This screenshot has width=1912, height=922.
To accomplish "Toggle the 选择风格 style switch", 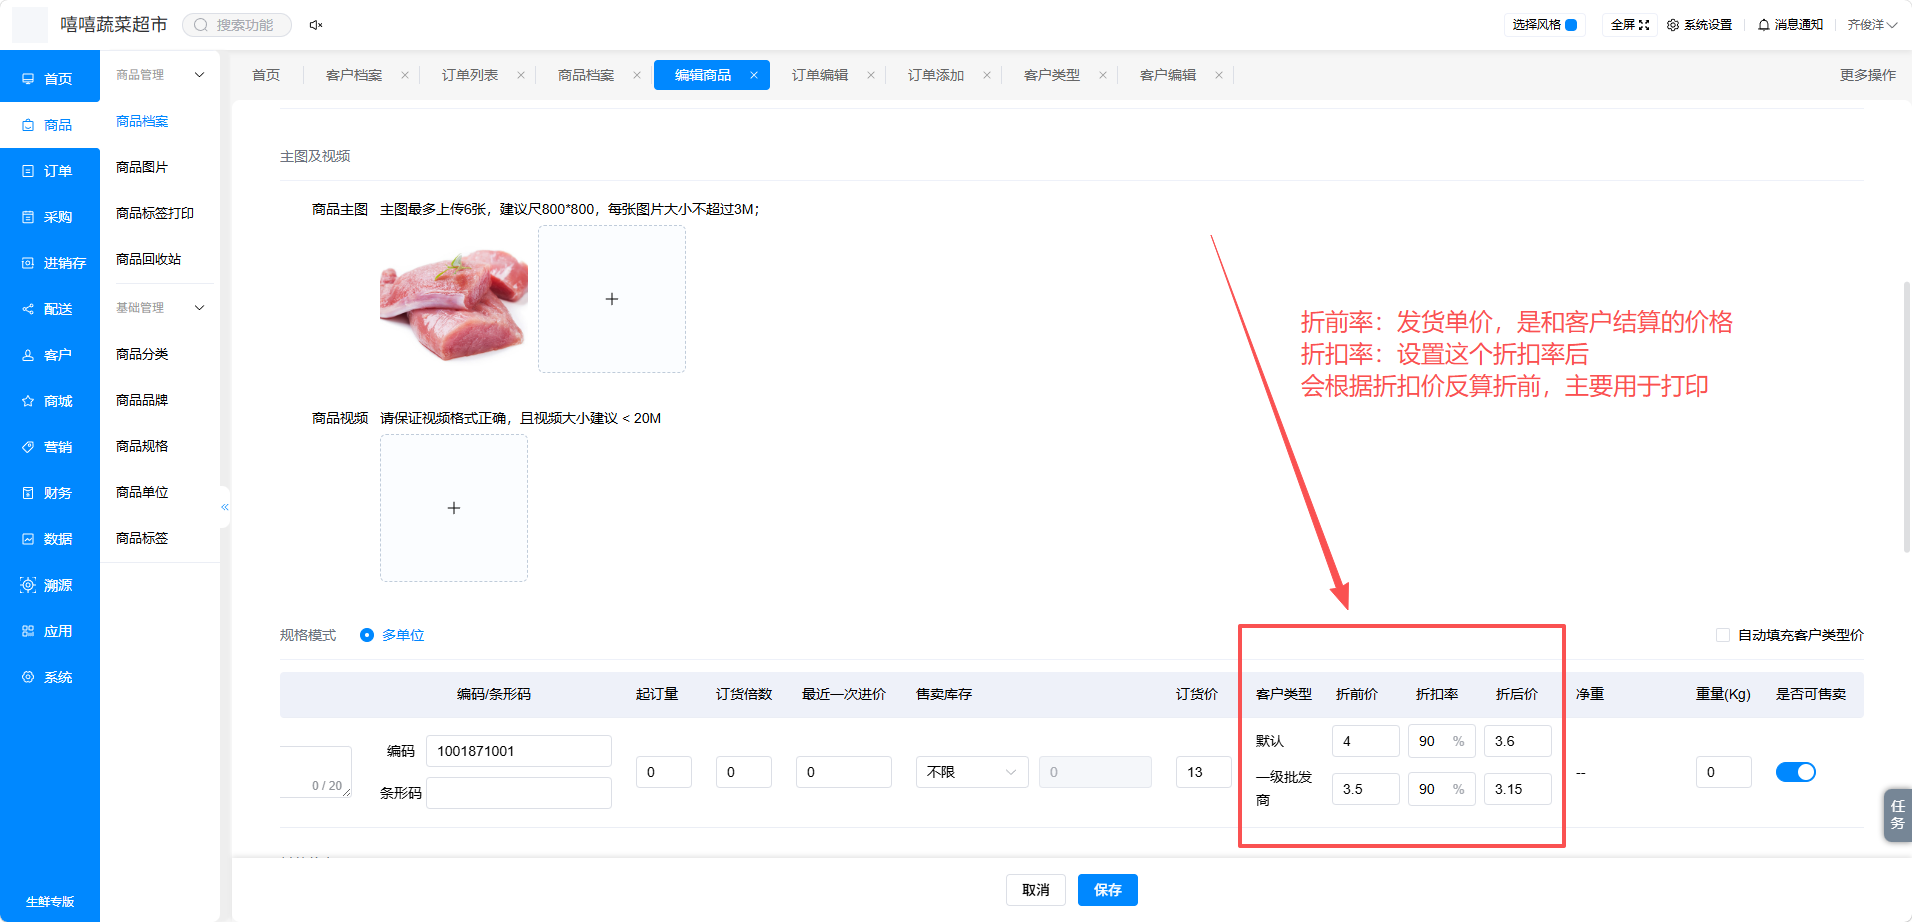I will pos(1571,25).
